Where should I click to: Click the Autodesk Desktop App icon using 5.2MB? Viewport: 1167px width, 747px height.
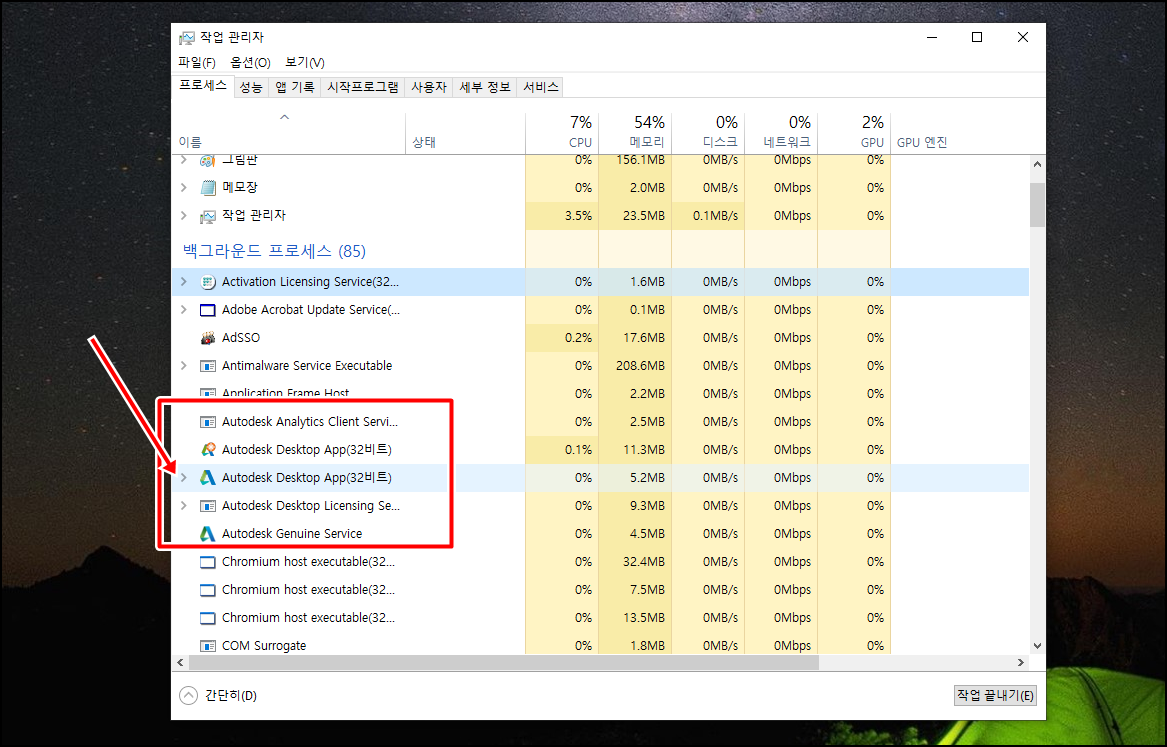(208, 478)
